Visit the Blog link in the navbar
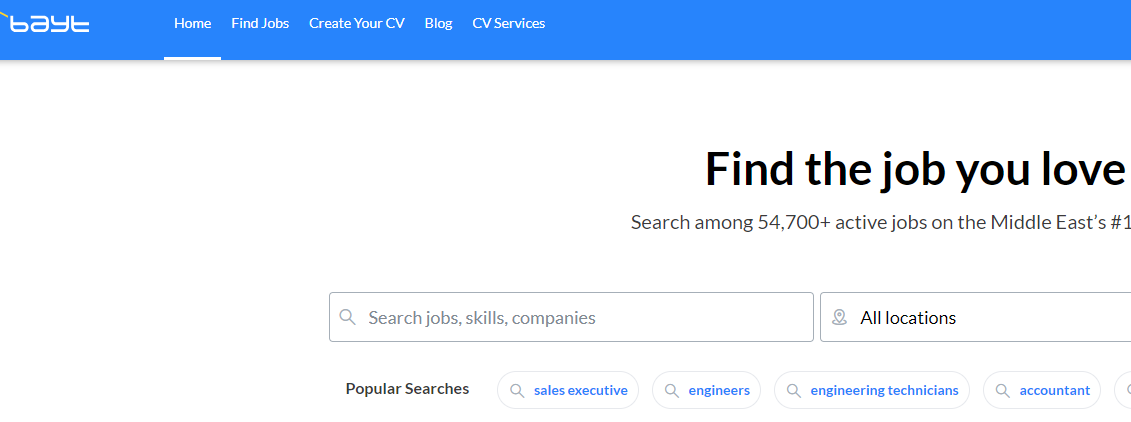Image resolution: width=1131 pixels, height=422 pixels. (x=438, y=23)
